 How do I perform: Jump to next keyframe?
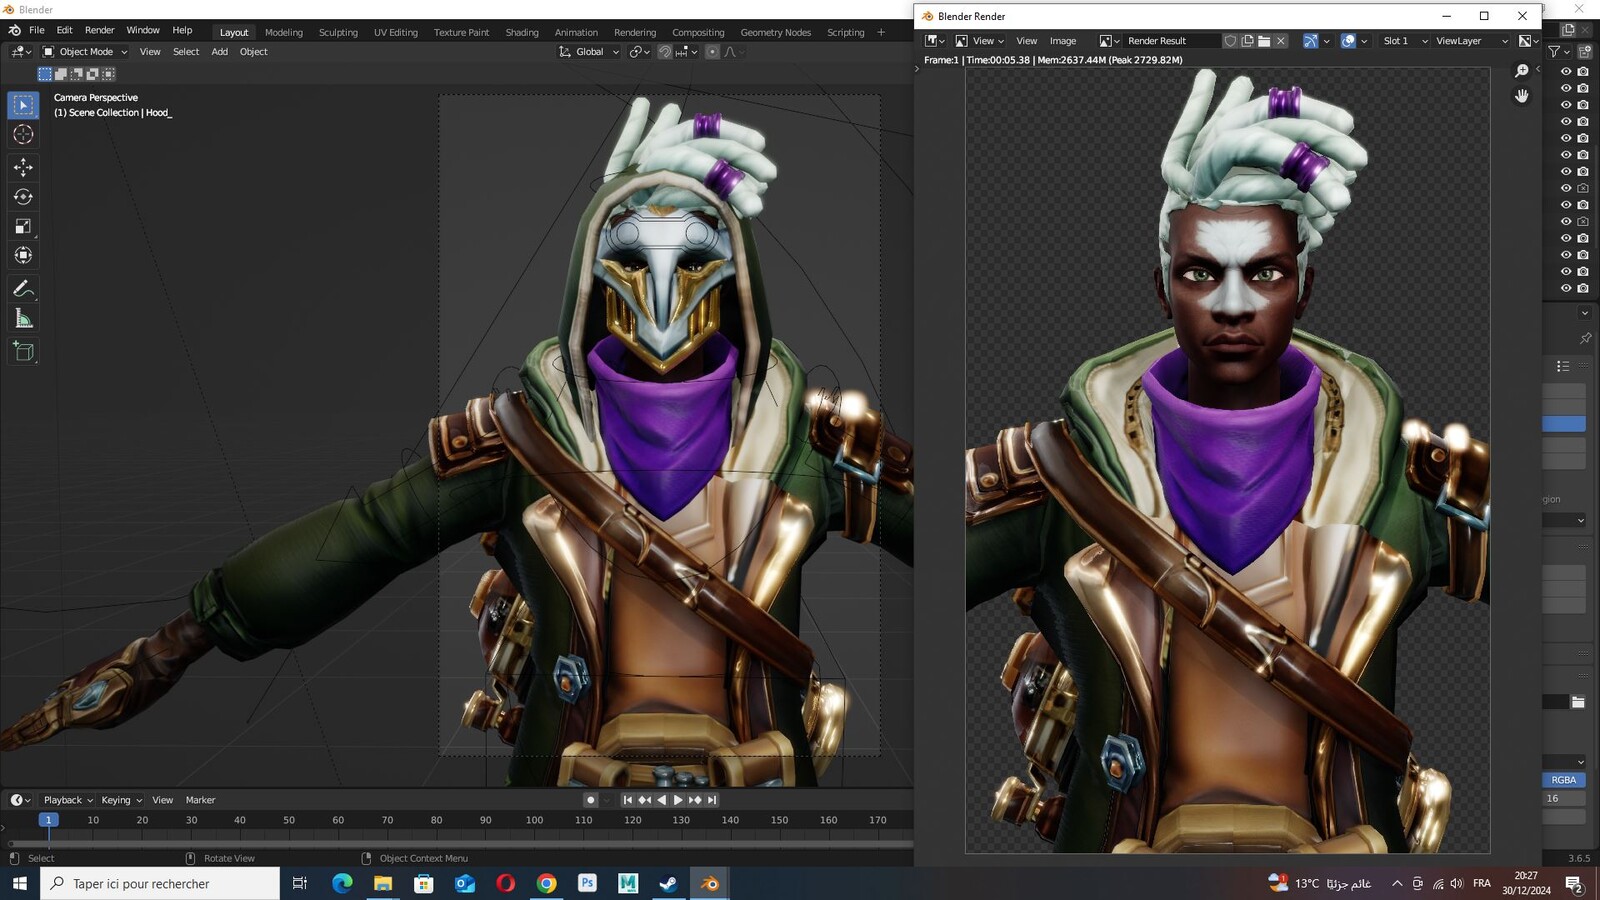point(695,800)
